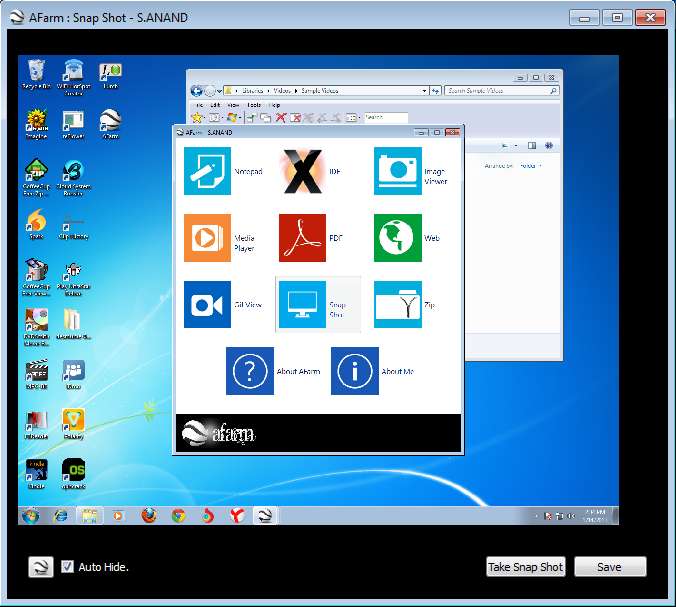676x607 pixels.
Task: Open the flame Spark desktop shortcut
Action: pyautogui.click(x=36, y=224)
